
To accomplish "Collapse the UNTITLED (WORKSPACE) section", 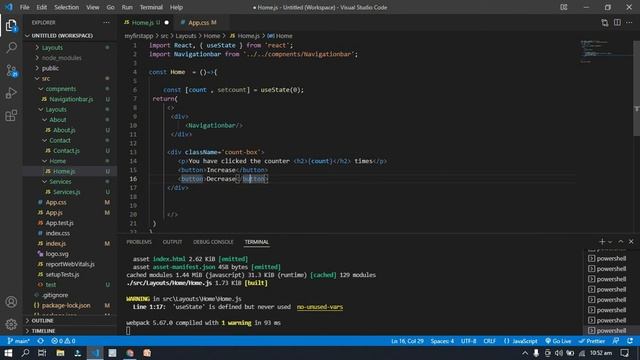I will point(62,36).
